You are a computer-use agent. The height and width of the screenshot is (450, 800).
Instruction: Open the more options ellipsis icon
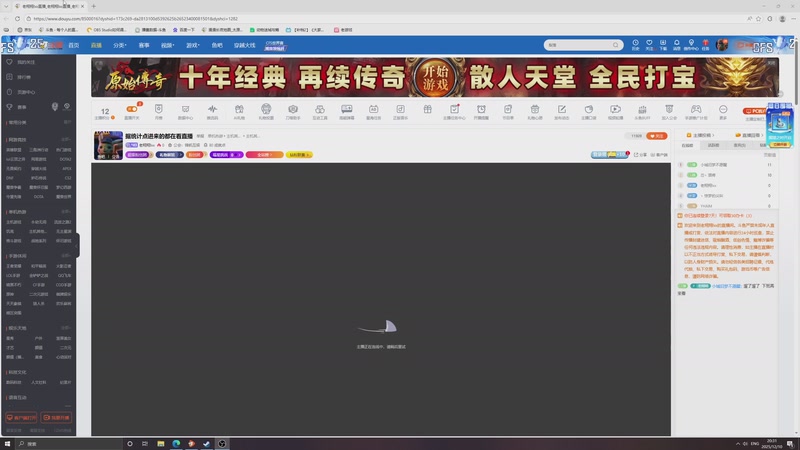723,109
